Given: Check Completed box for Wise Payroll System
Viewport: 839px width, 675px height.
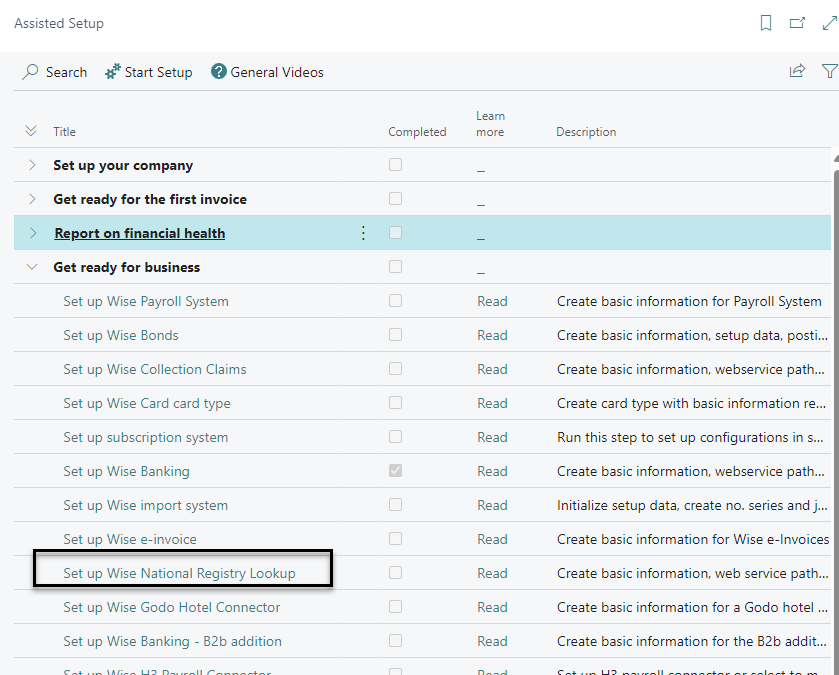Looking at the screenshot, I should click(x=396, y=301).
